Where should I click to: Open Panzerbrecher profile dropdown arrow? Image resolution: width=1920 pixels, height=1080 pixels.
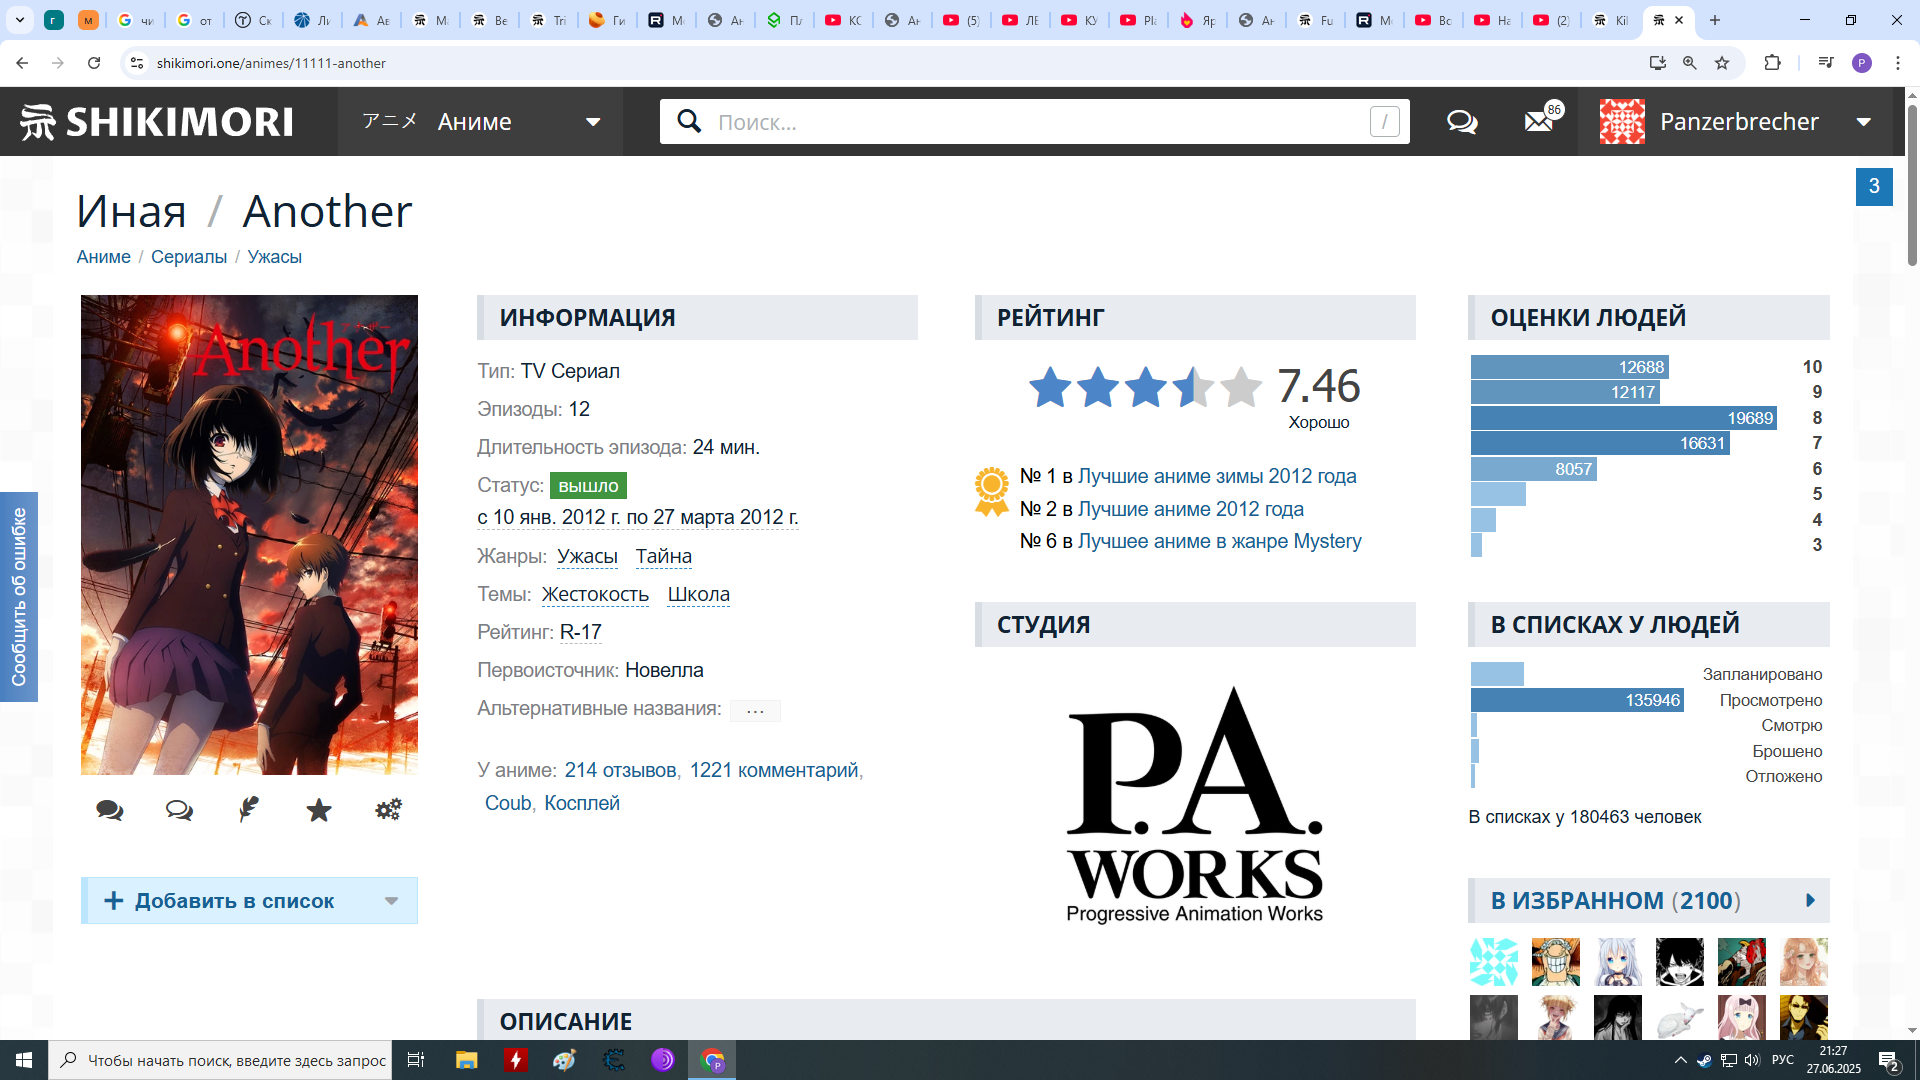(1864, 122)
